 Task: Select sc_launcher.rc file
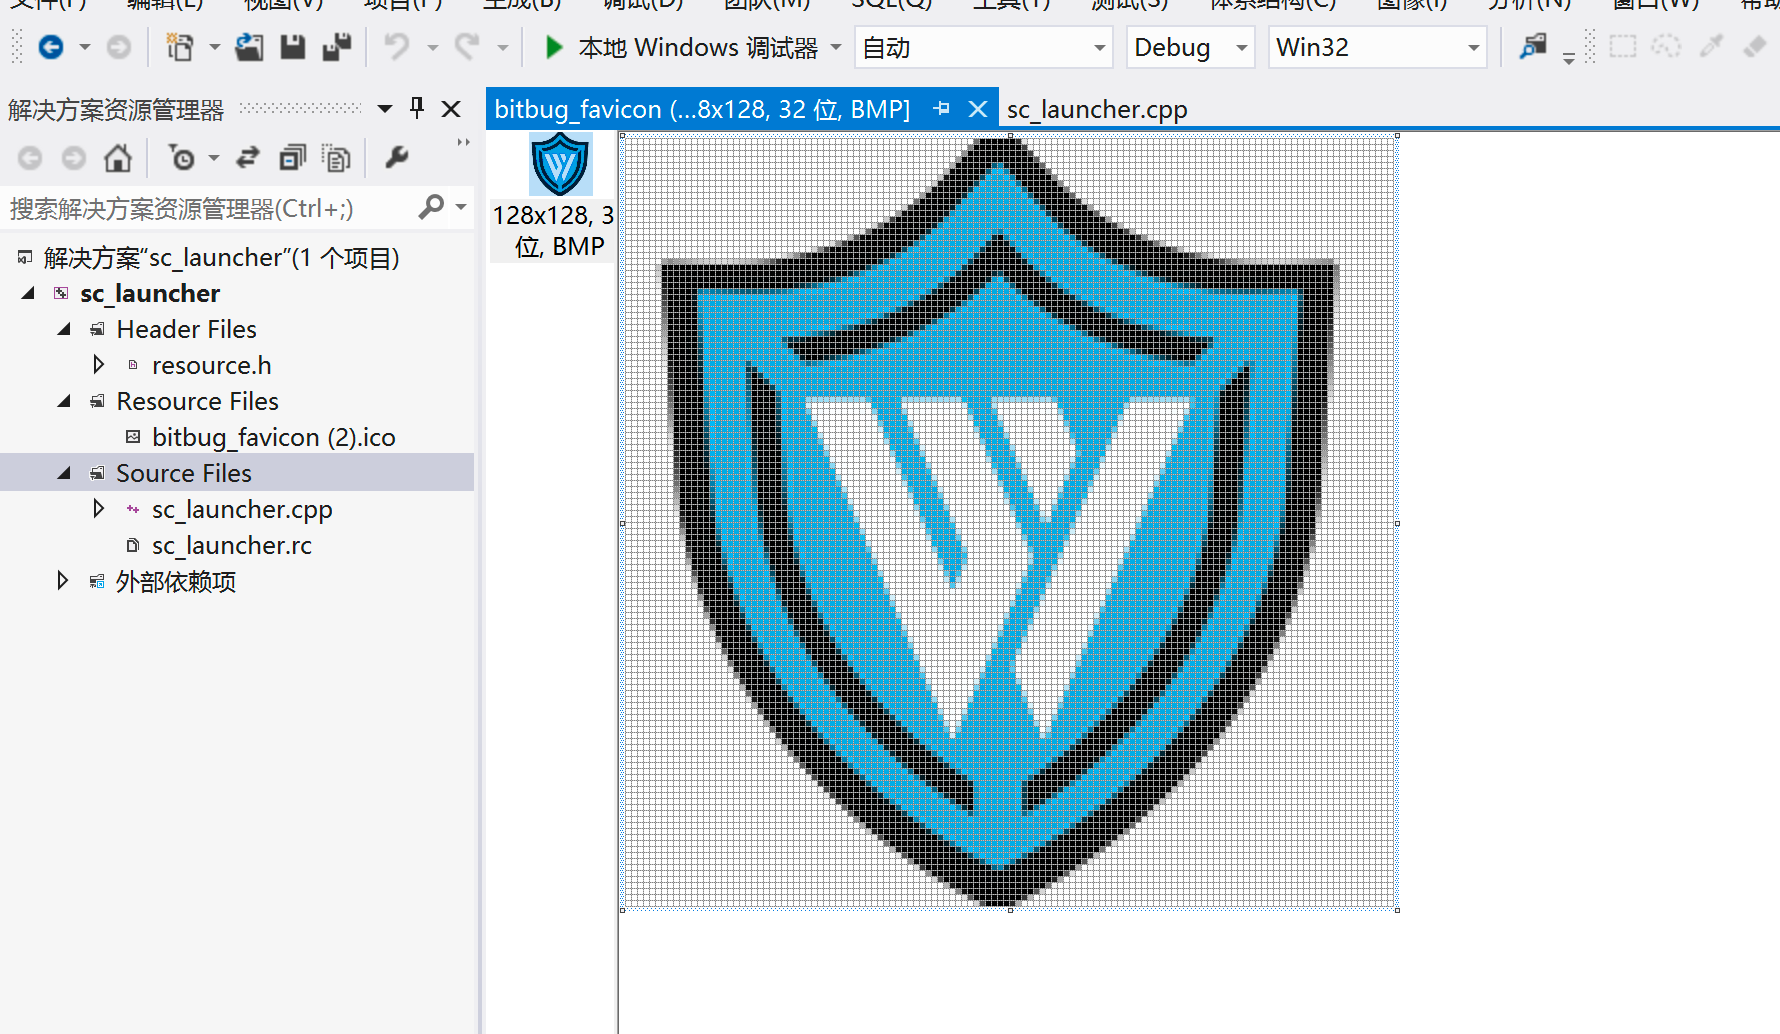pos(231,545)
